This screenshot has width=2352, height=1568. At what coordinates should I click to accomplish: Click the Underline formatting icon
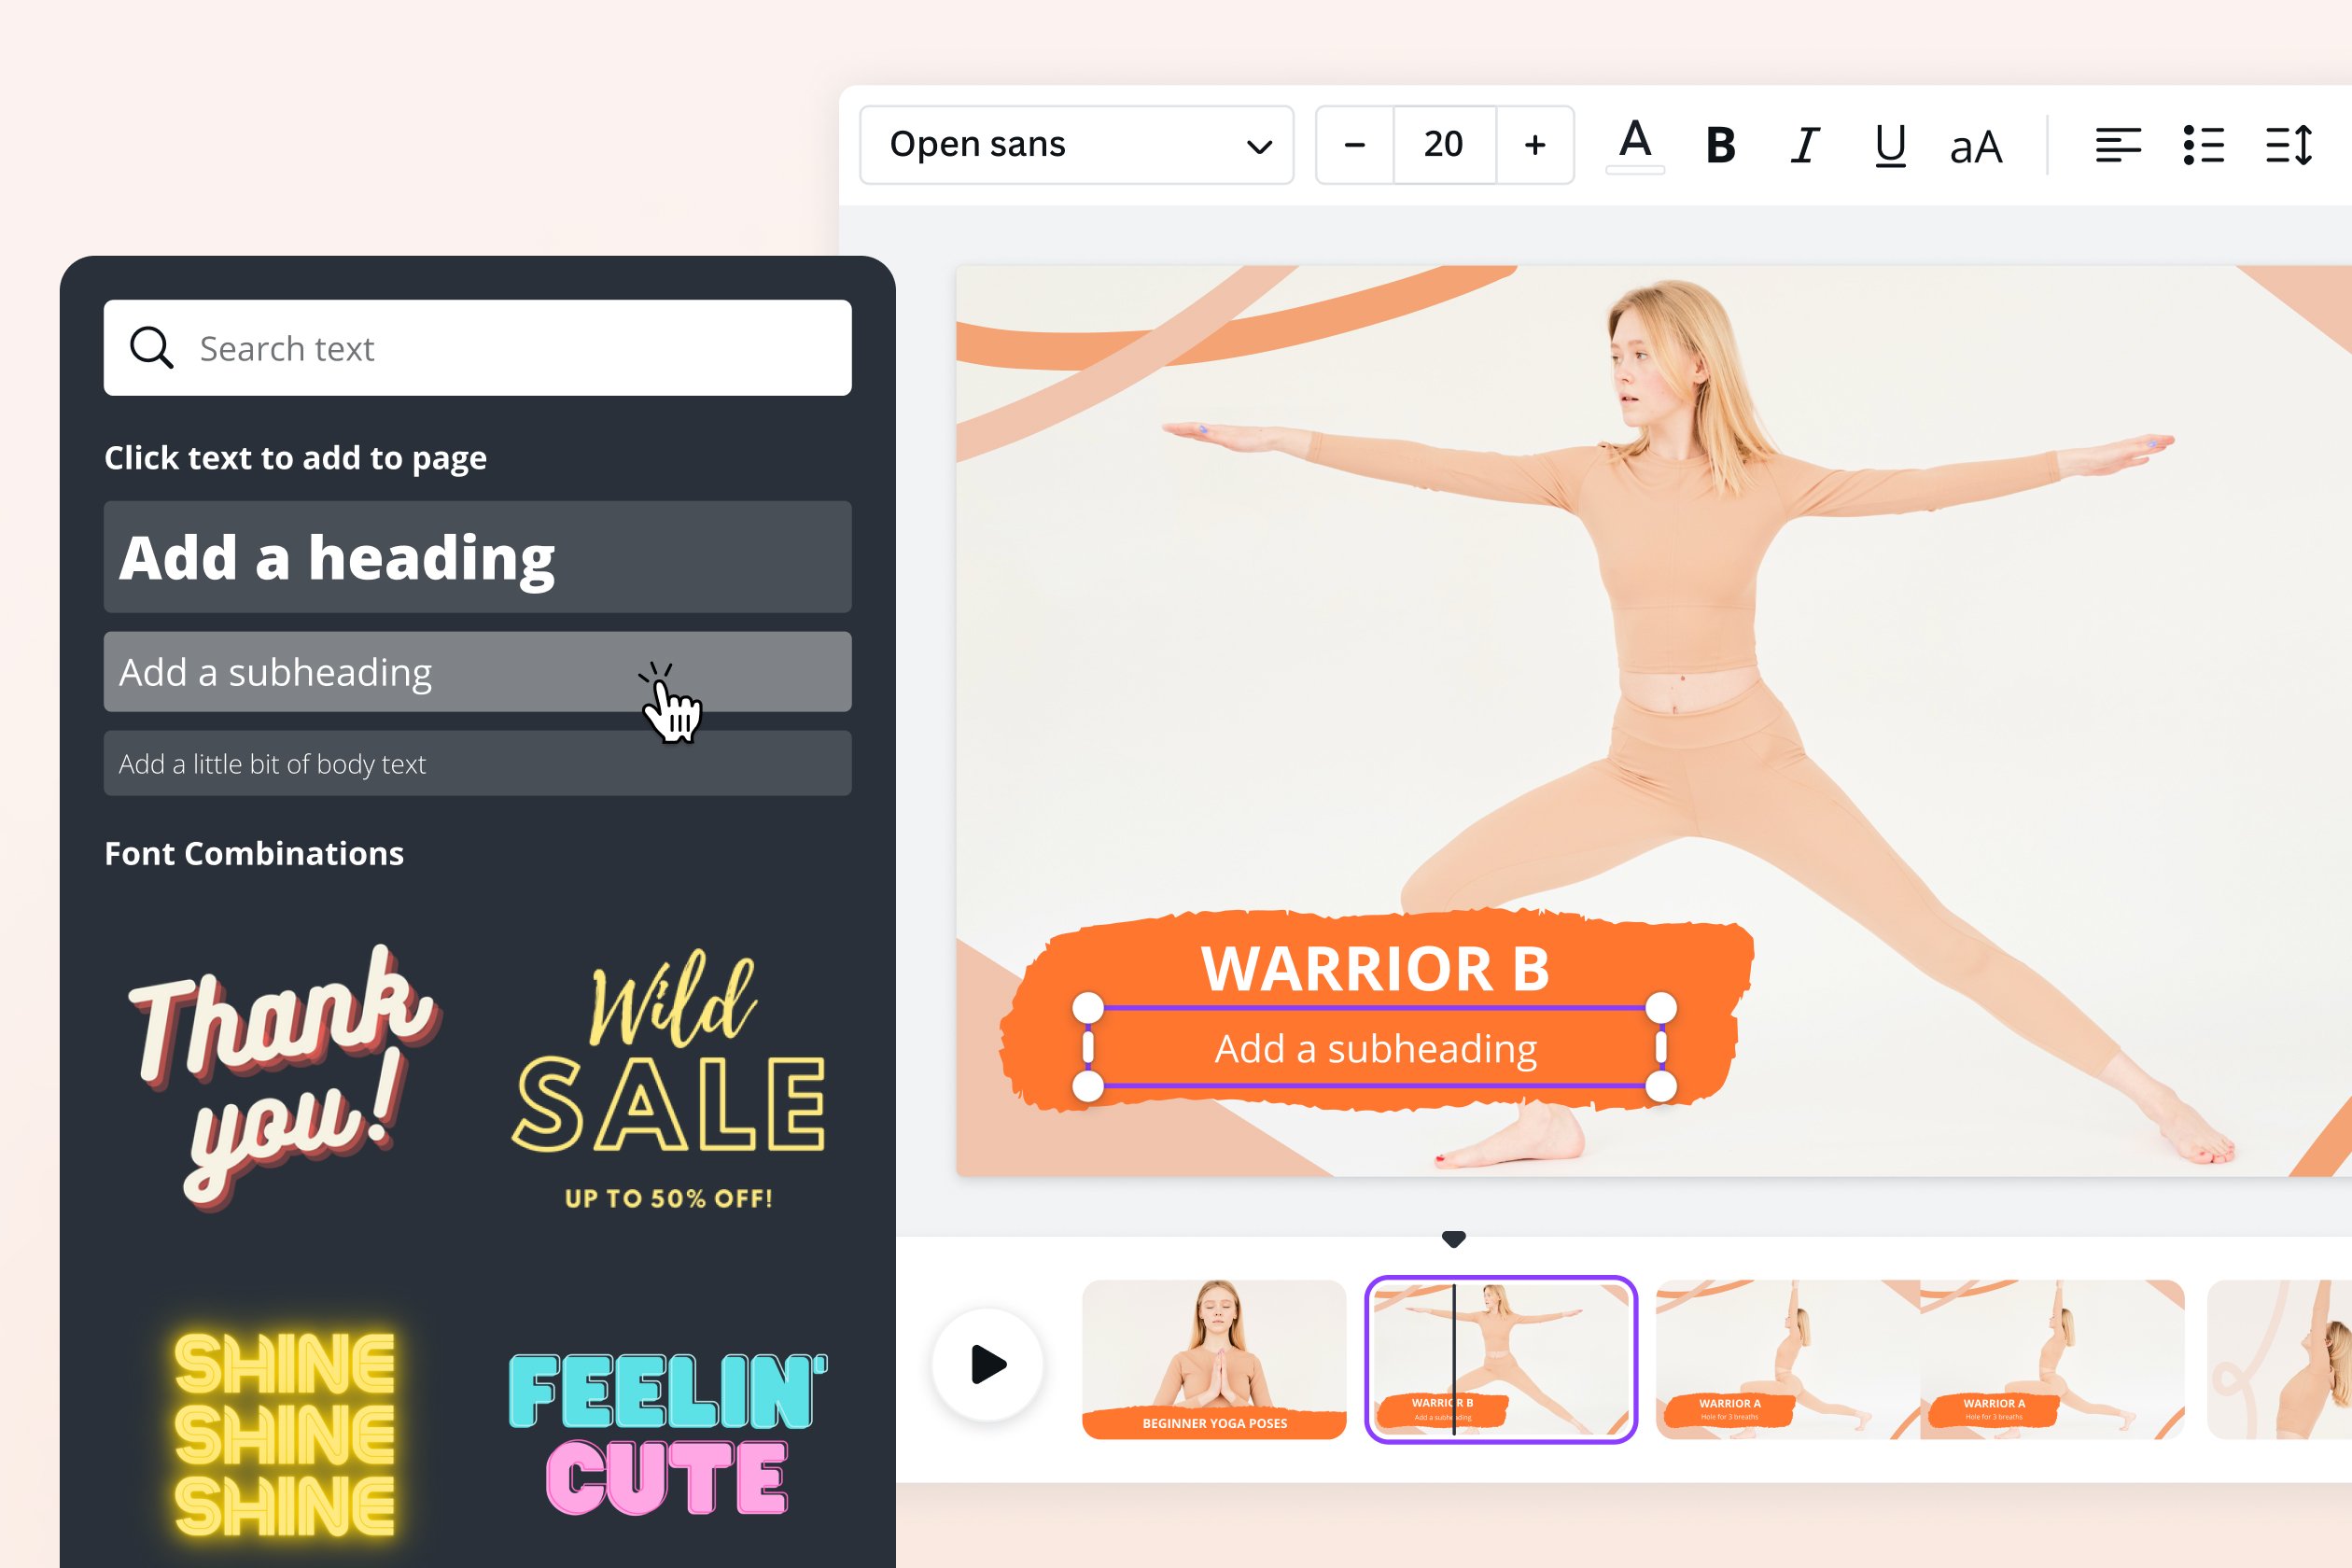(x=1886, y=144)
